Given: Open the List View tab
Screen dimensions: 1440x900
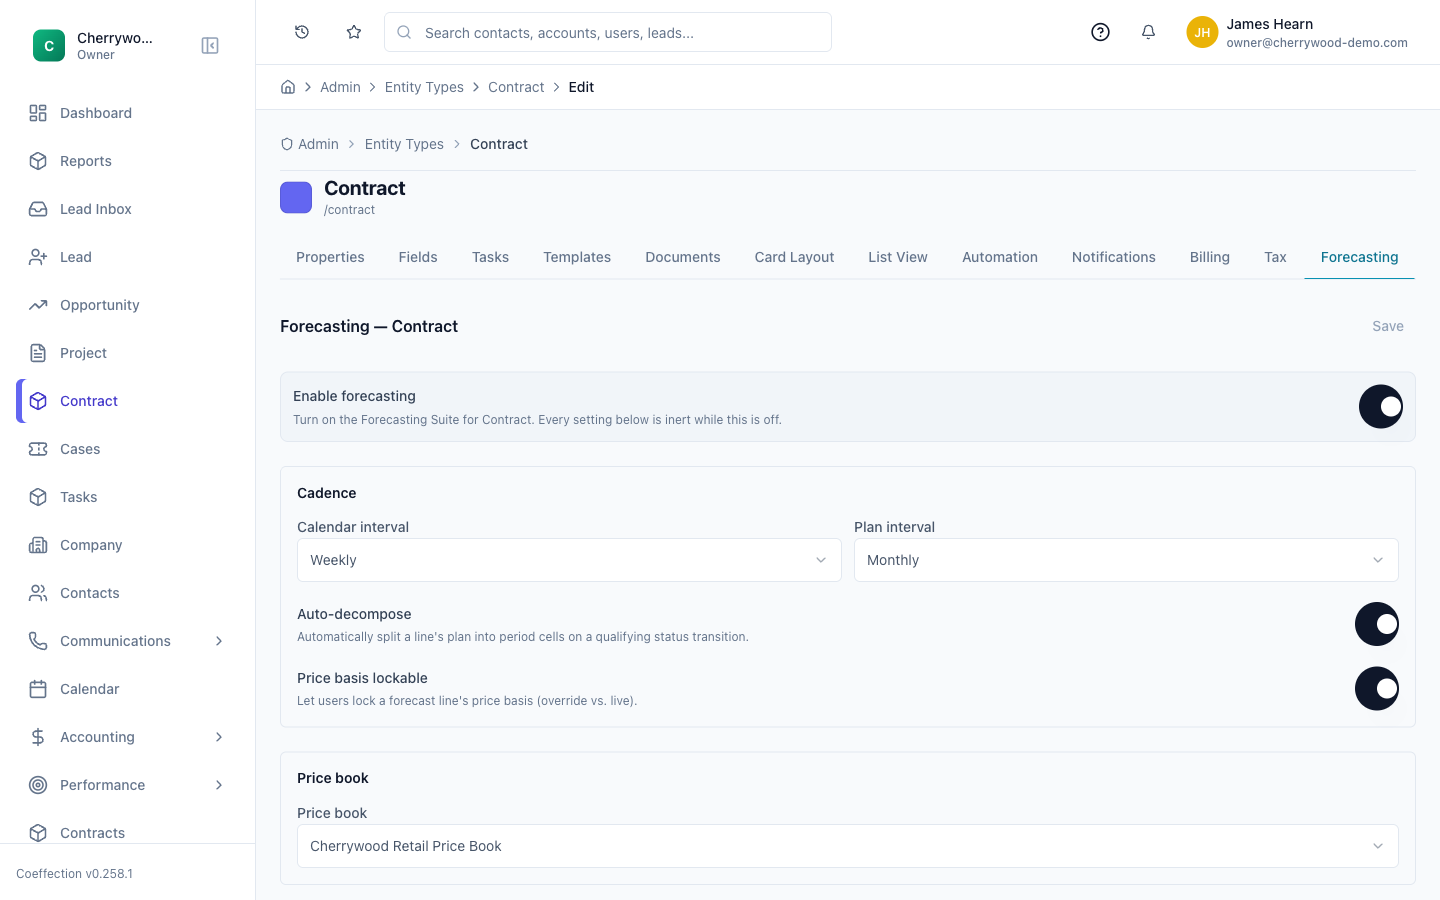Looking at the screenshot, I should 898,257.
